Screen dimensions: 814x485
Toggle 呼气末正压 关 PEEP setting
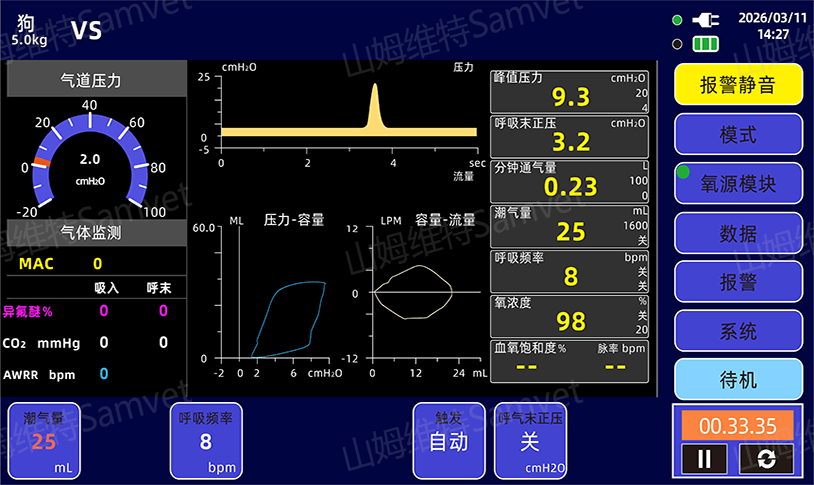click(x=530, y=441)
